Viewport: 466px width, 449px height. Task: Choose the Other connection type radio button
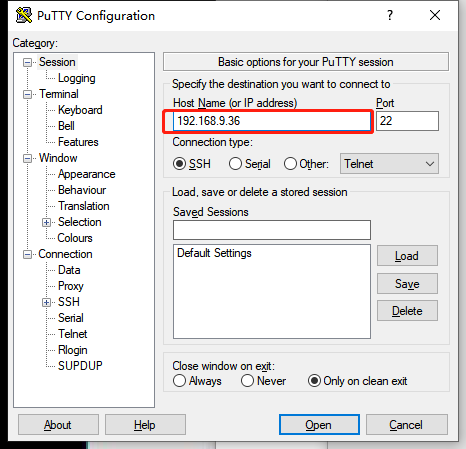pyautogui.click(x=290, y=164)
